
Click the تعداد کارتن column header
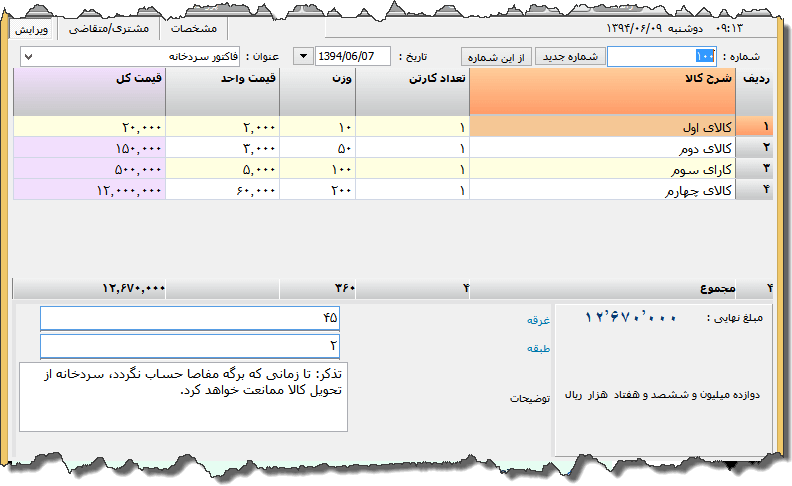[x=412, y=92]
